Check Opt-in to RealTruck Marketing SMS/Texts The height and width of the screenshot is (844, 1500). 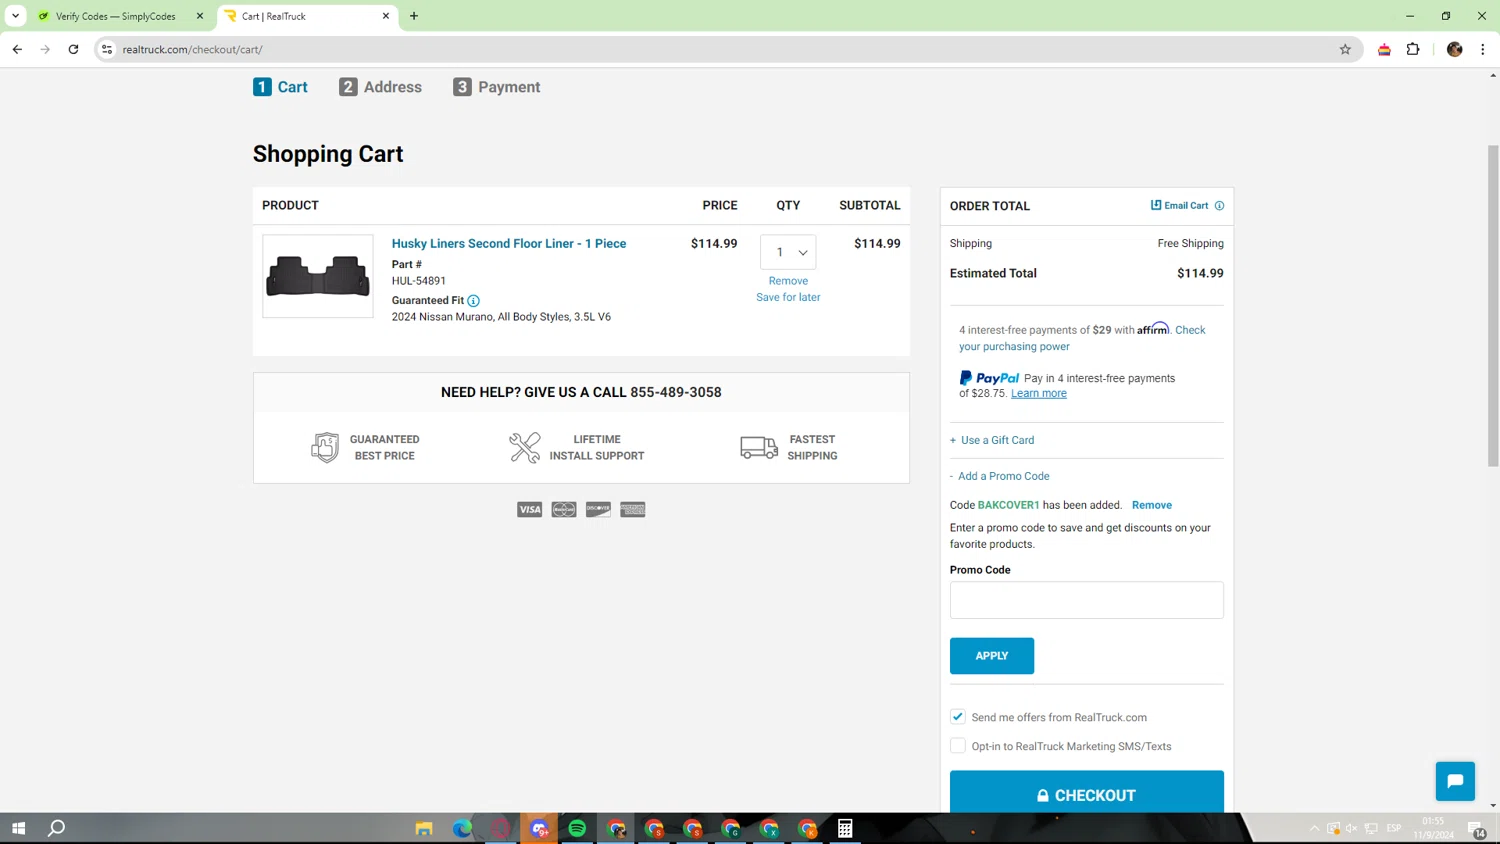(x=958, y=746)
